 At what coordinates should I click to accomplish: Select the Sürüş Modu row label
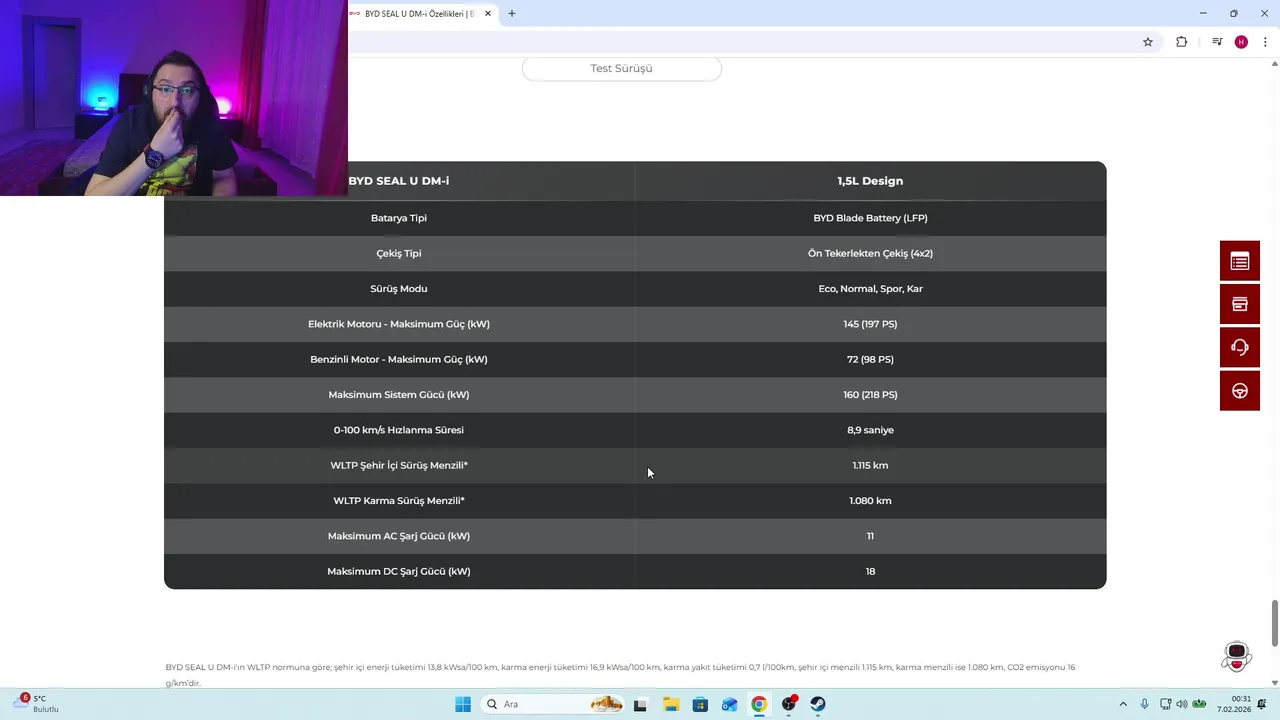click(399, 289)
